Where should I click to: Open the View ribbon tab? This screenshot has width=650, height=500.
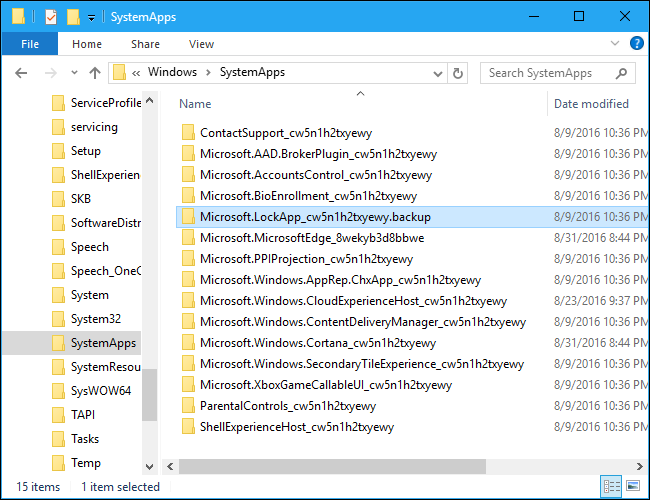(x=201, y=44)
